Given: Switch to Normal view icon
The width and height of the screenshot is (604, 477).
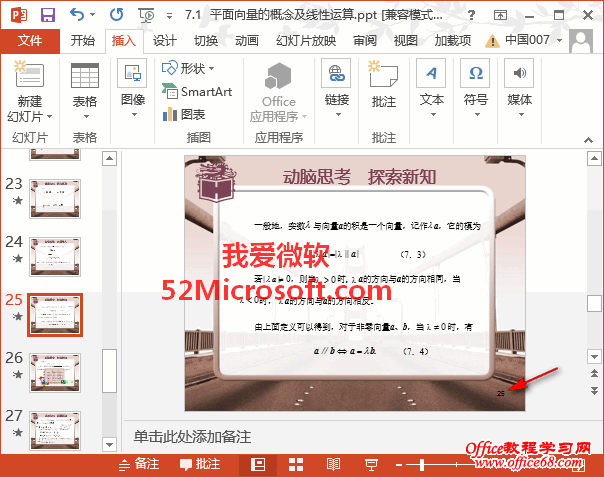Looking at the screenshot, I should 258,464.
